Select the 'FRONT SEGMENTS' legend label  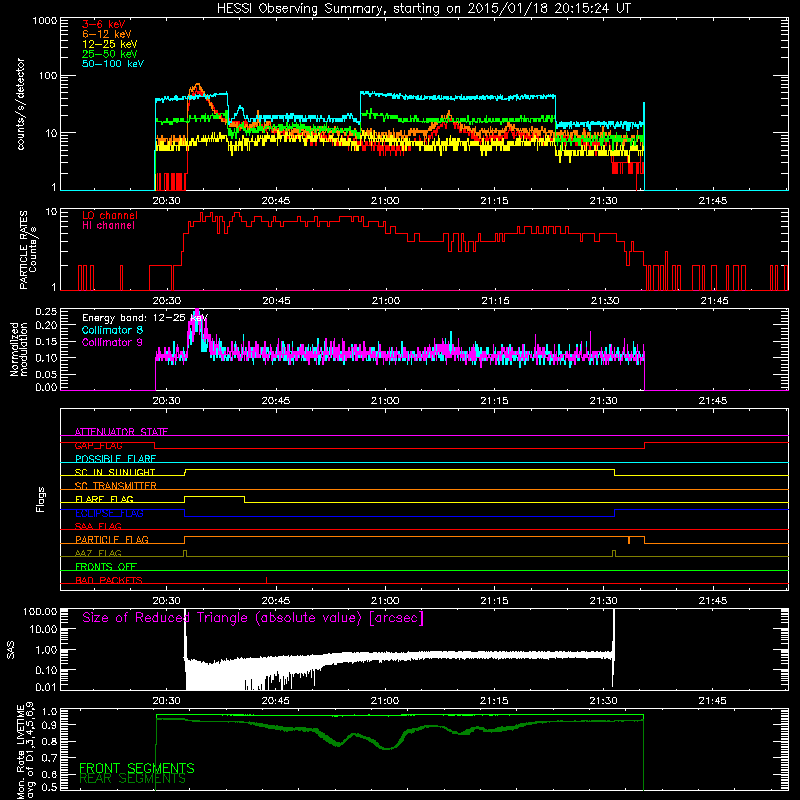tap(137, 768)
